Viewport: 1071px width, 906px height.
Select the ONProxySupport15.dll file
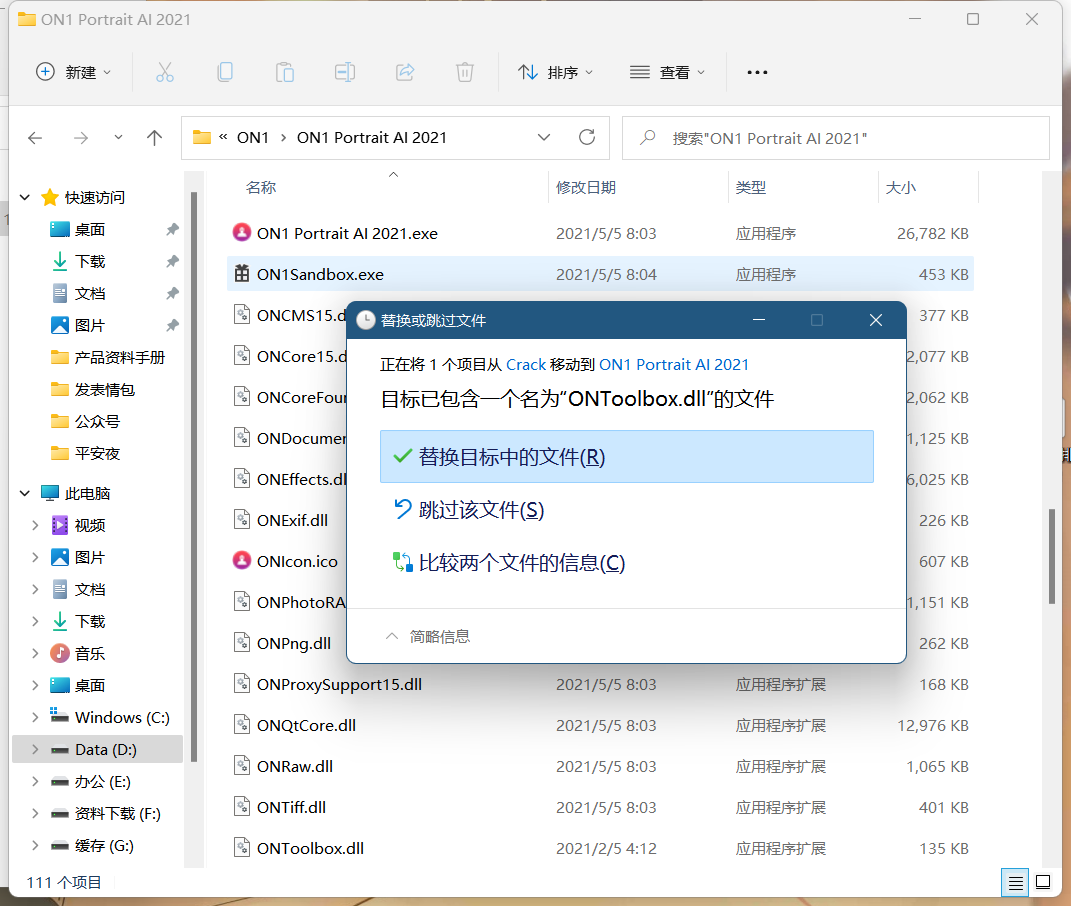point(600,684)
